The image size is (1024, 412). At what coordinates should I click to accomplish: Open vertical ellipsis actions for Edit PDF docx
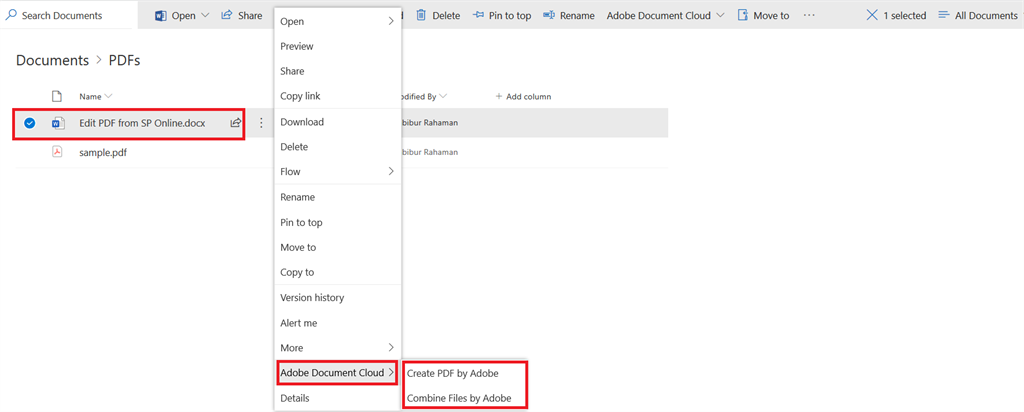[261, 123]
